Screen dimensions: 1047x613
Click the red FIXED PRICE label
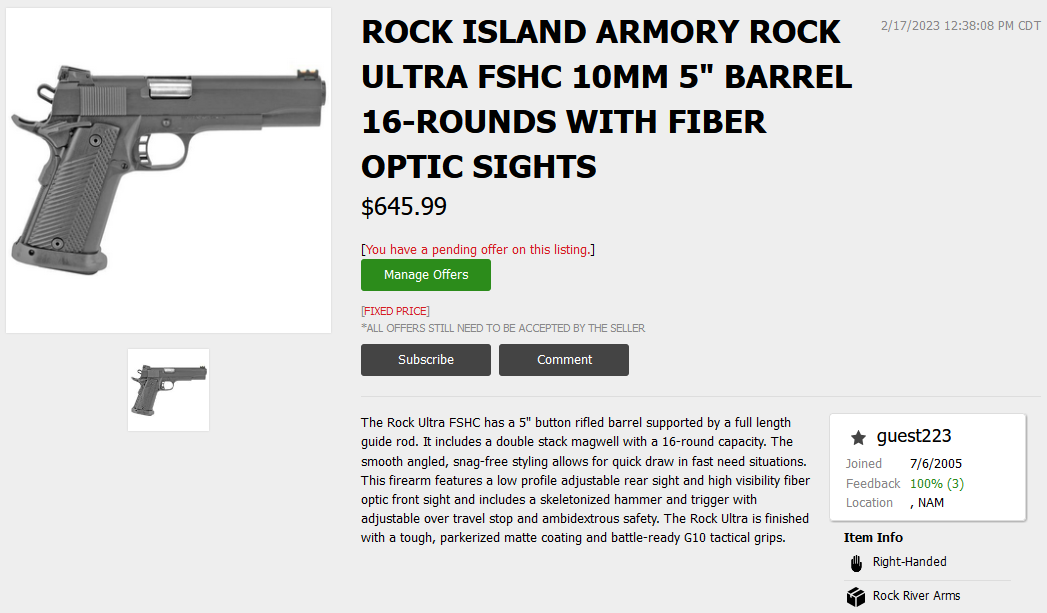click(x=395, y=311)
